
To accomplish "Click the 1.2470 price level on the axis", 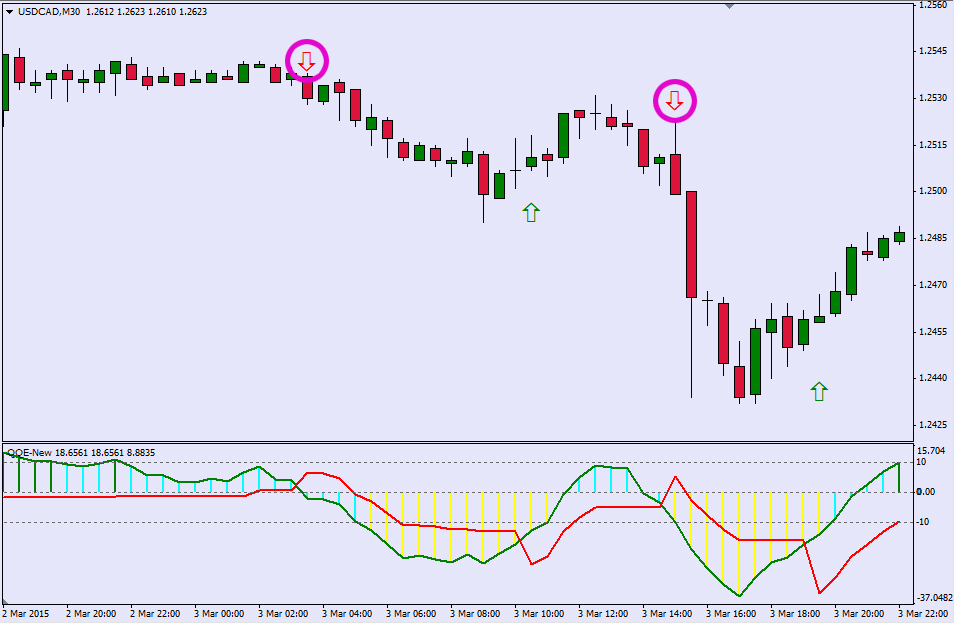I will click(933, 285).
